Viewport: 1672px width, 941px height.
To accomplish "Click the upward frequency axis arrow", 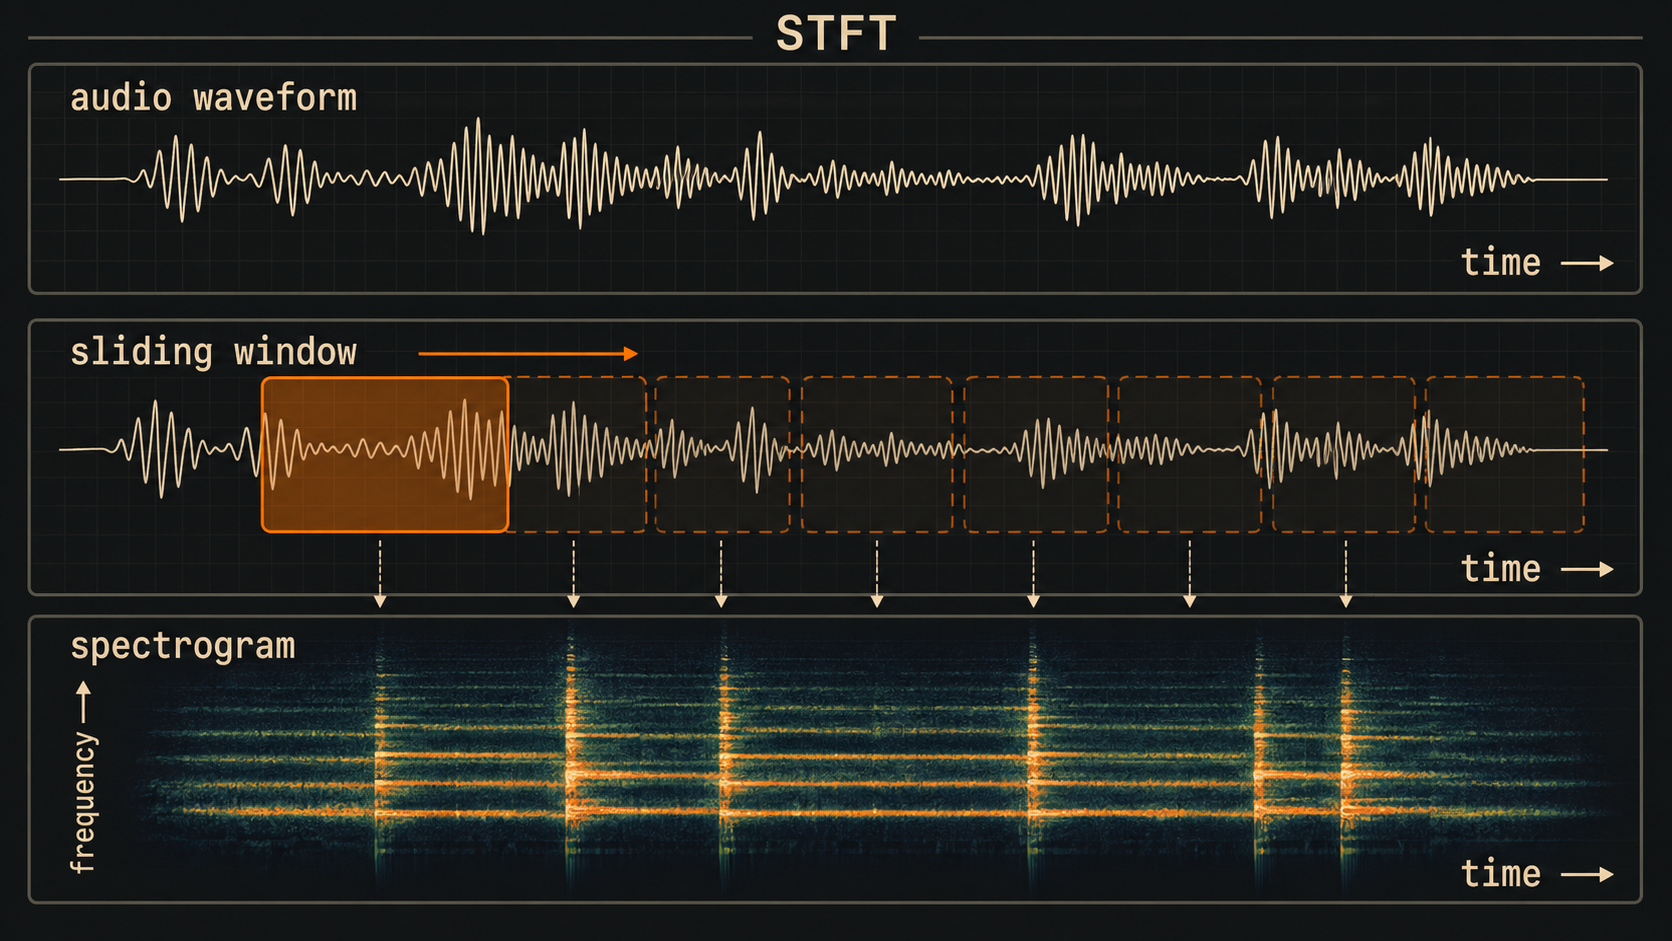I will 84,701.
